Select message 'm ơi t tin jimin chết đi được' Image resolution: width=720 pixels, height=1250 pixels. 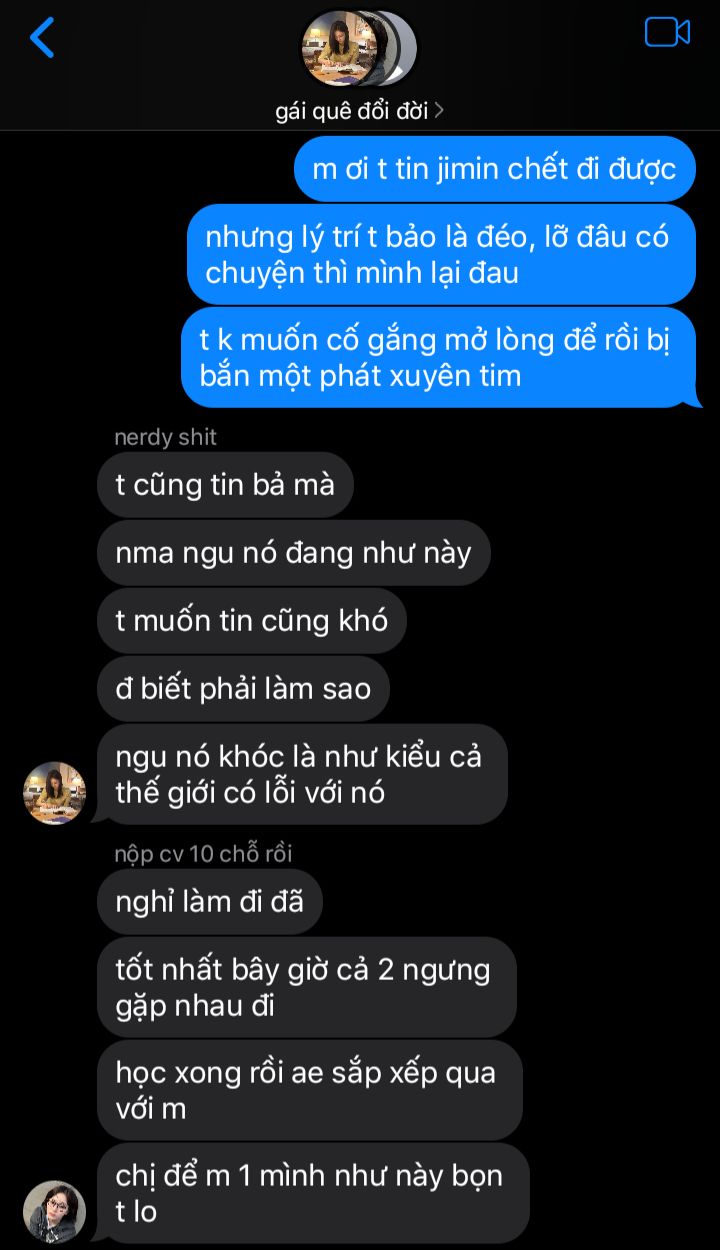[x=494, y=169]
